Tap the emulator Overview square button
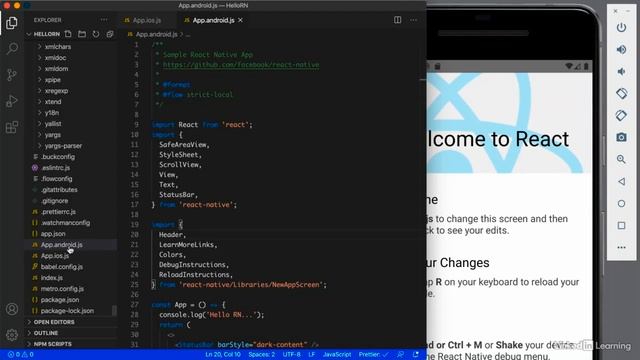 point(621,225)
